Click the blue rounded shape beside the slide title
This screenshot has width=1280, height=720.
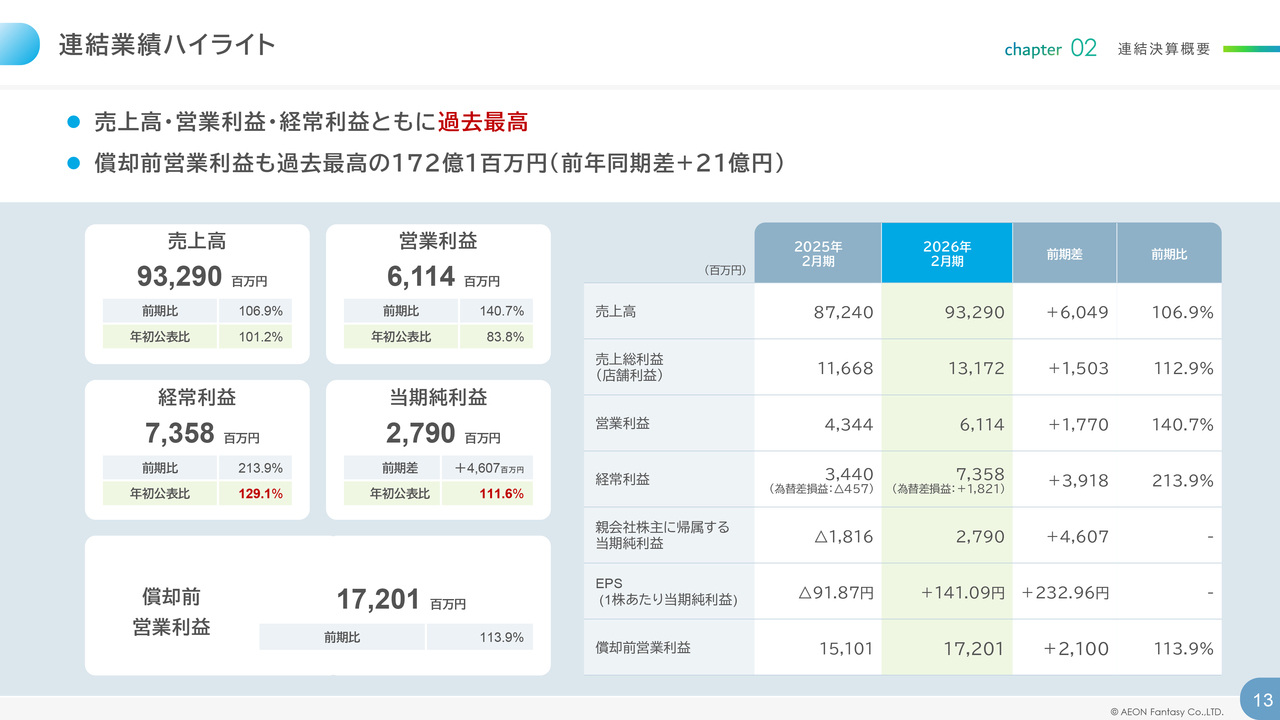pyautogui.click(x=18, y=44)
